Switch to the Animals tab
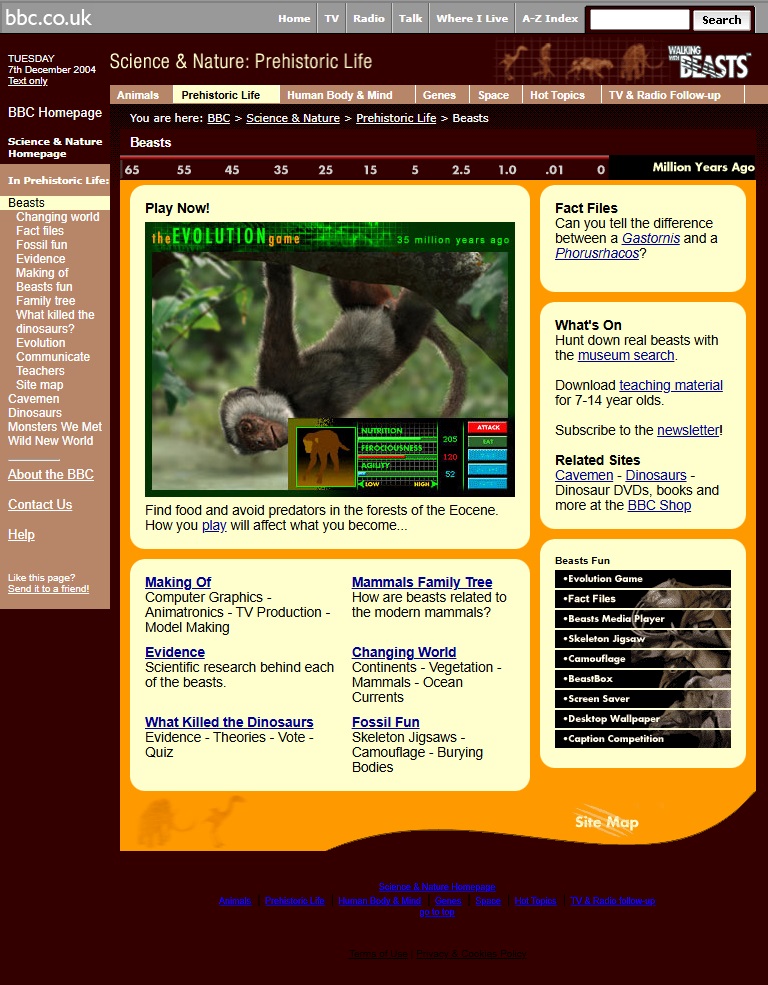 pos(138,95)
